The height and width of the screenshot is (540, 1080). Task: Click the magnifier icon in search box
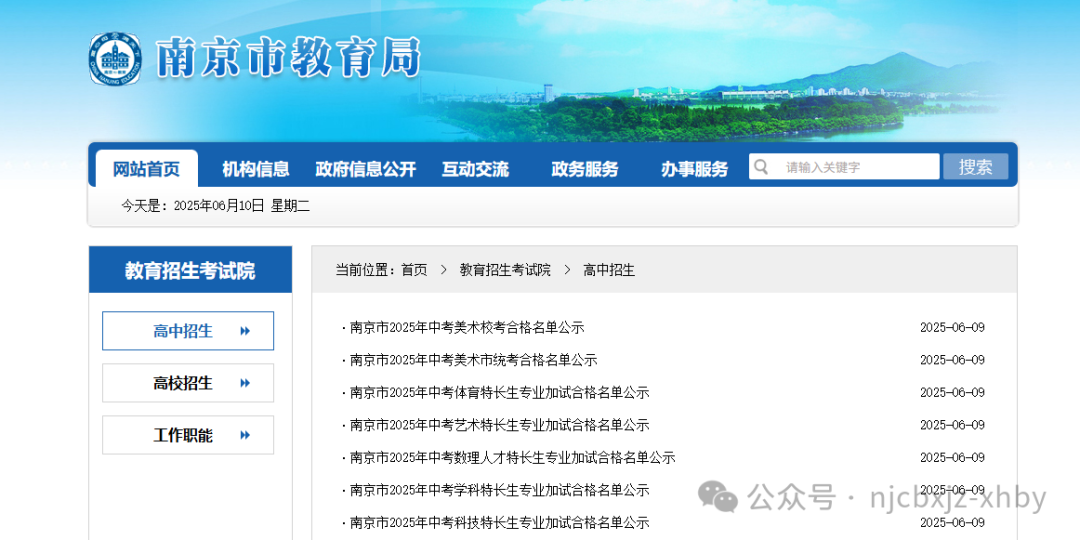[x=761, y=167]
